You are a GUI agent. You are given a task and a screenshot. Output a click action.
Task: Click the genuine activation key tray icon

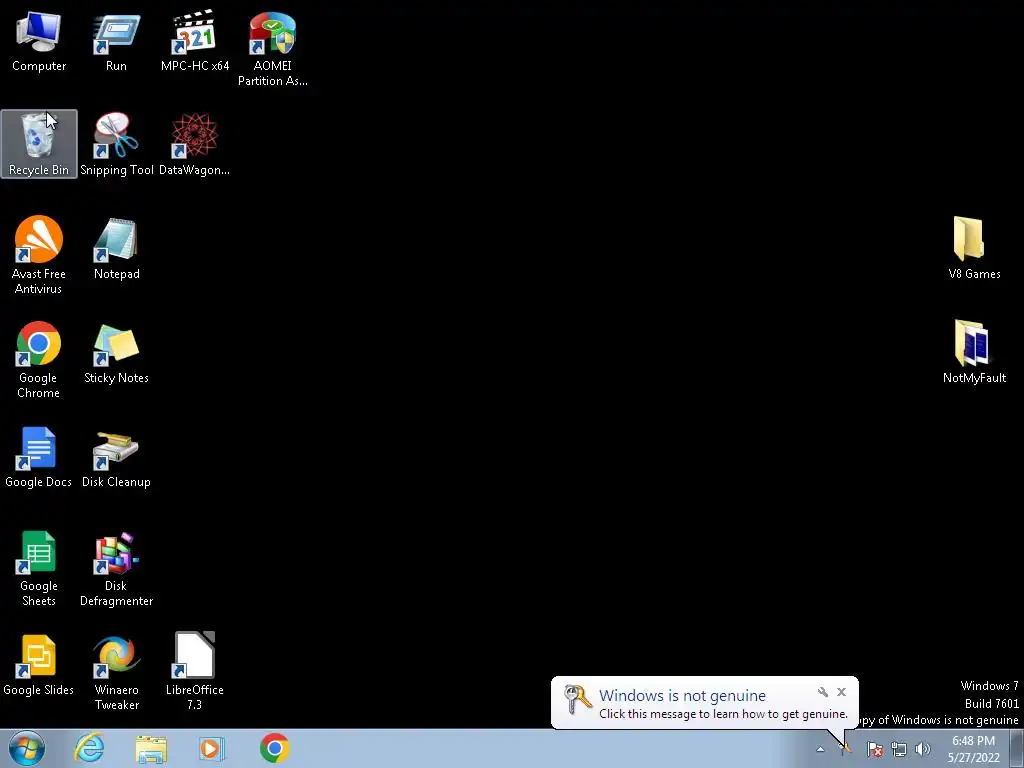tap(846, 748)
